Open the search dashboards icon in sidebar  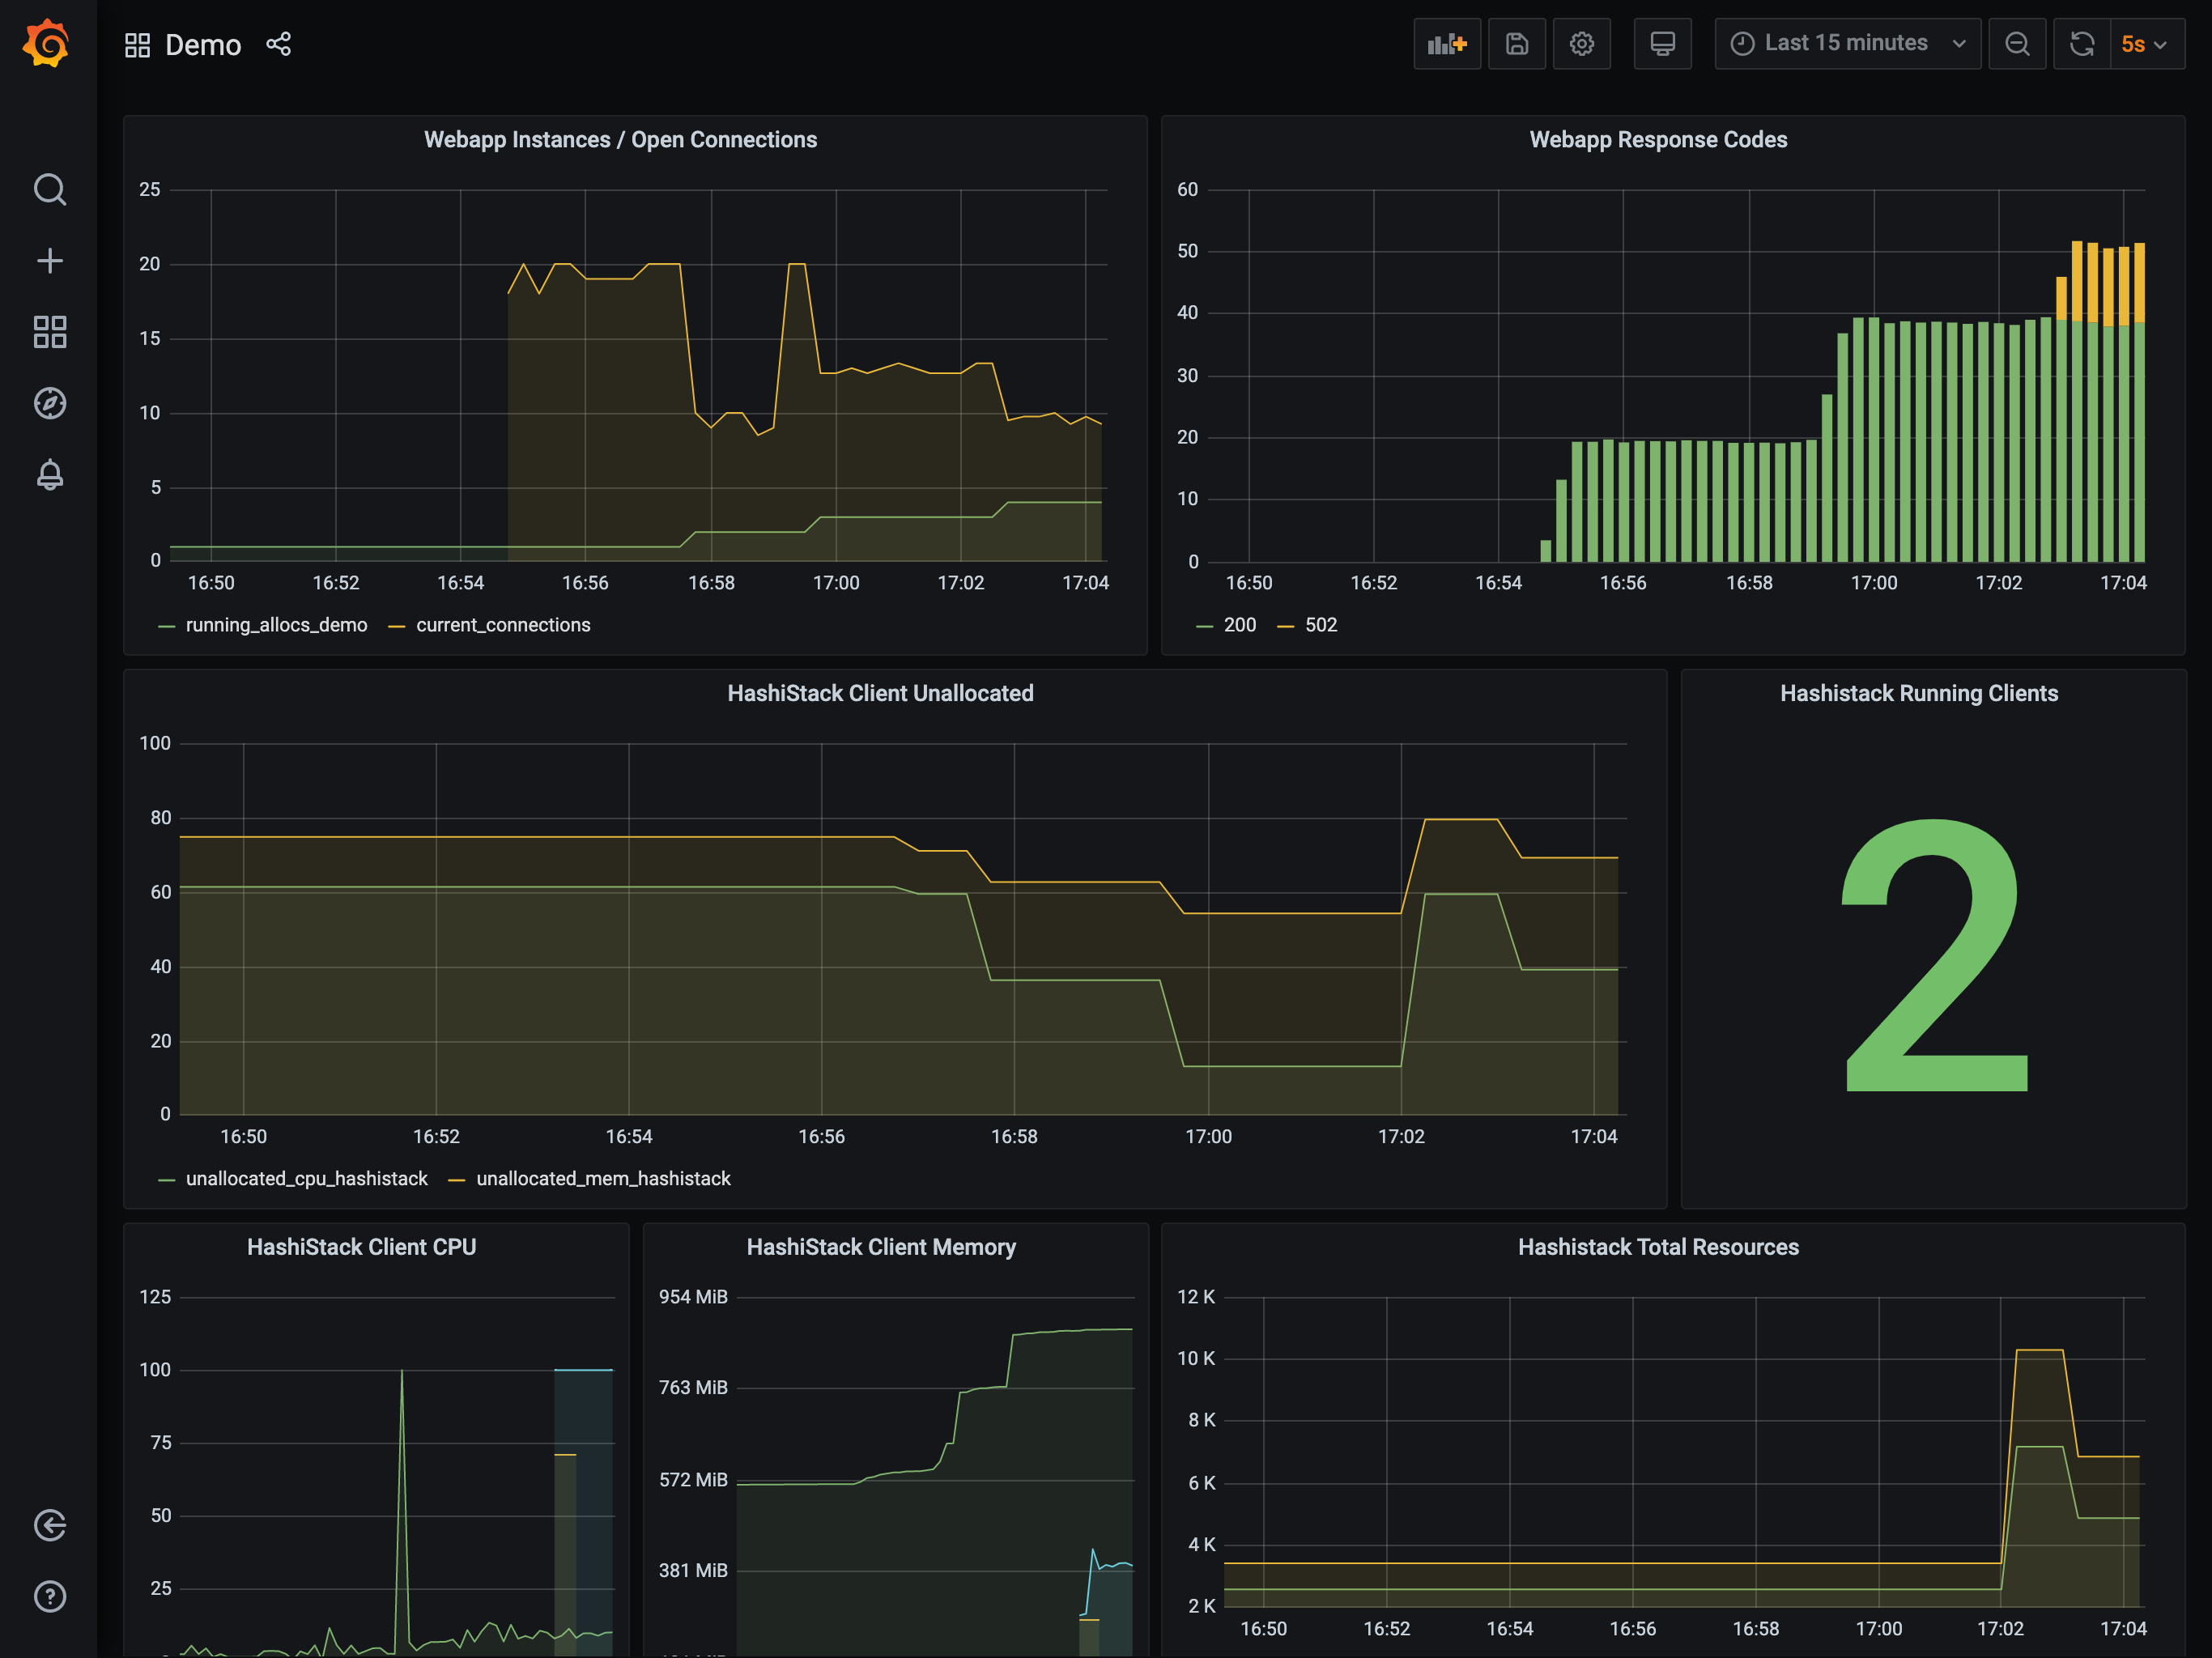(x=49, y=189)
